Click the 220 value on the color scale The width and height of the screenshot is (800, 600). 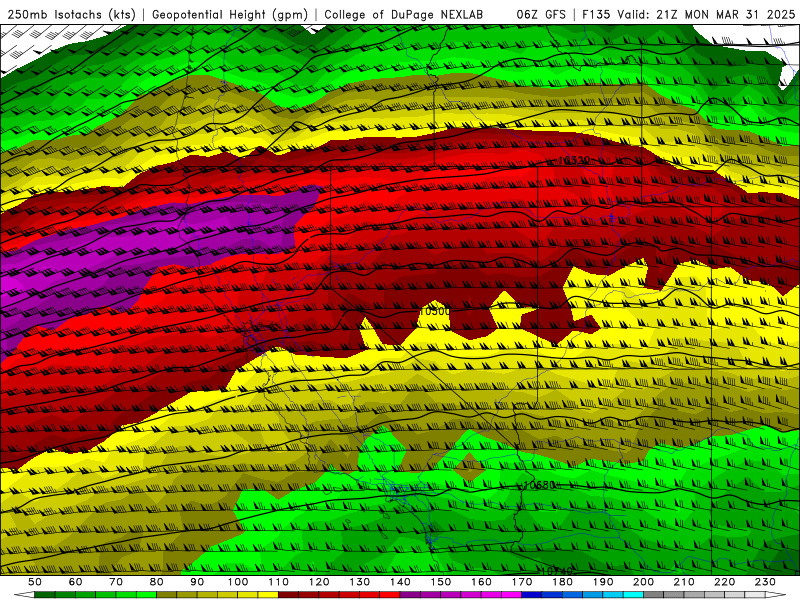(724, 582)
